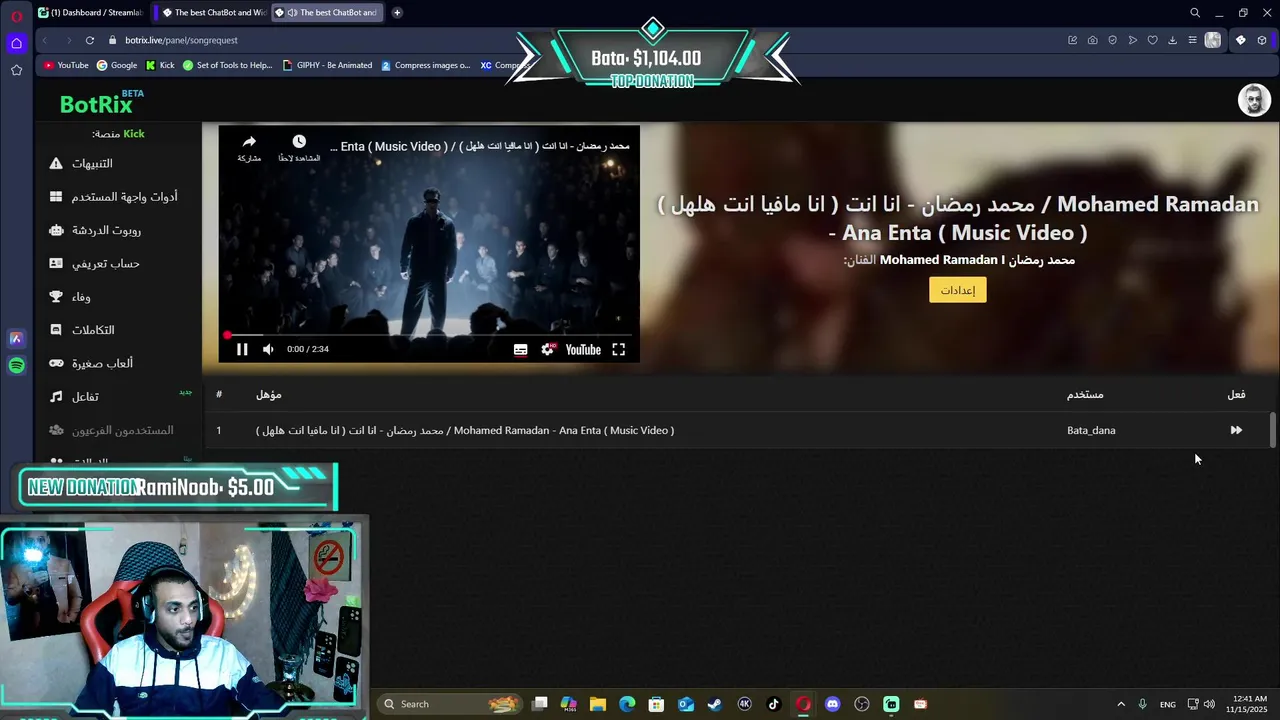Click the heart bookmark toolbar icon

(x=1152, y=40)
